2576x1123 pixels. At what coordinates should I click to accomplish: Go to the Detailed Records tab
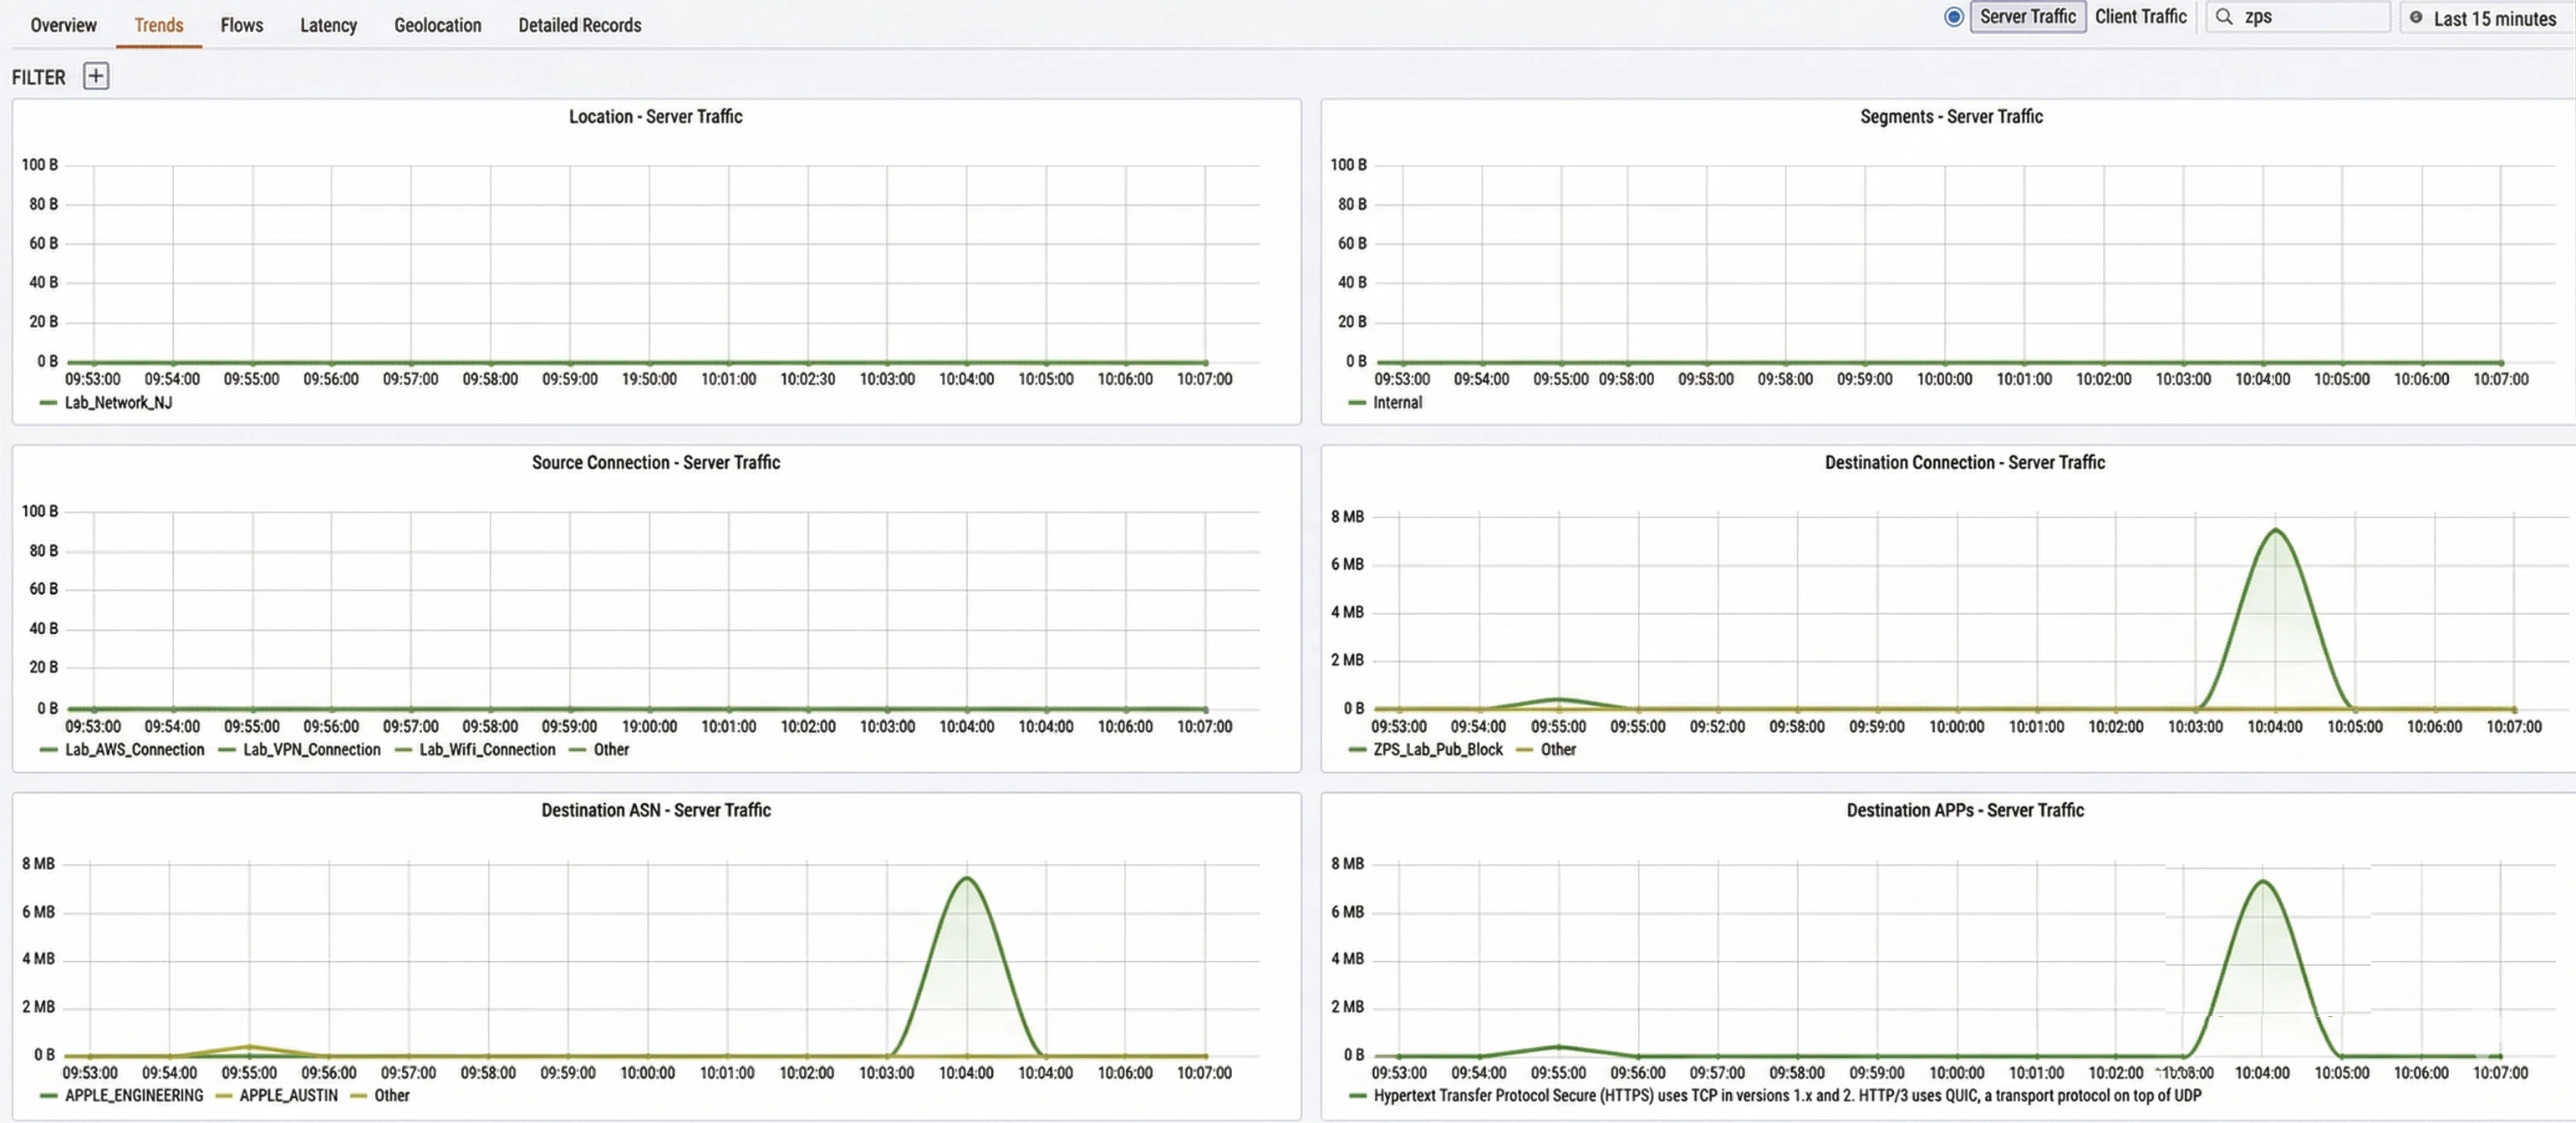(579, 25)
